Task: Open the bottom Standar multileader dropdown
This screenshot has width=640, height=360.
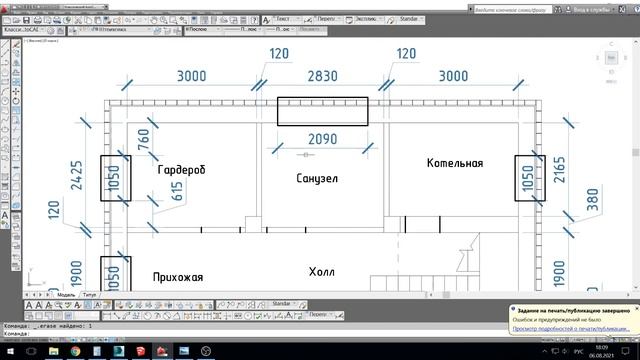Action: [x=283, y=304]
